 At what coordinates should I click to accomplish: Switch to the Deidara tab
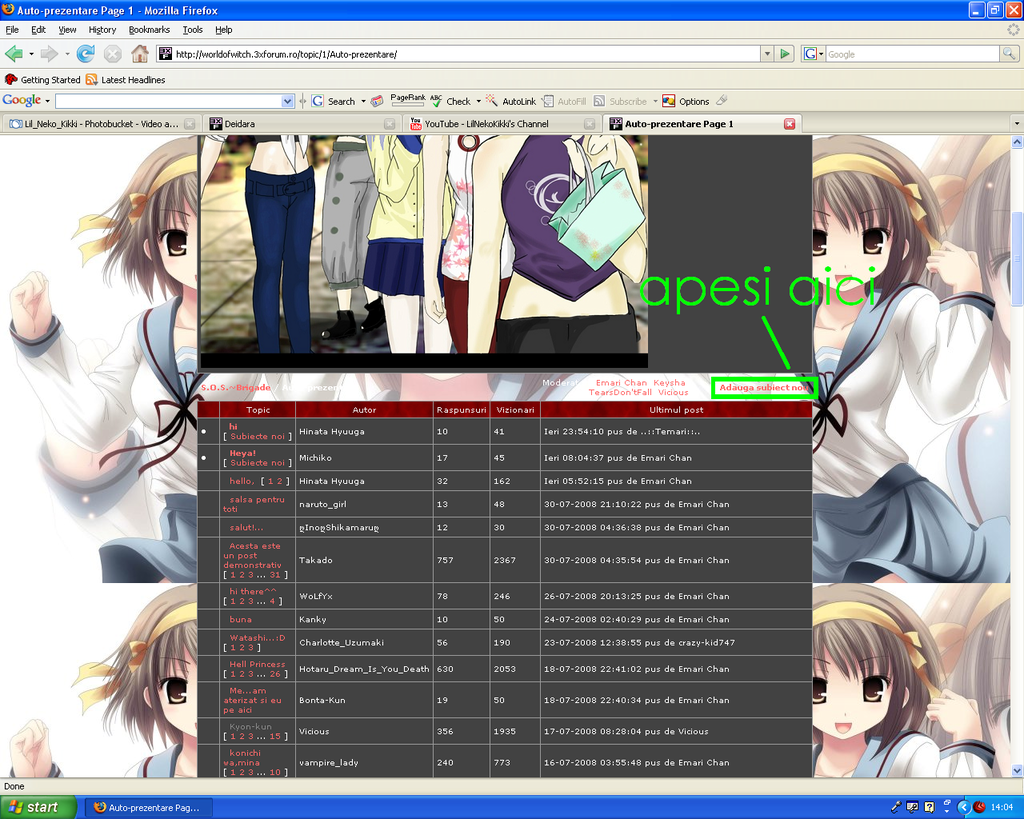[302, 123]
